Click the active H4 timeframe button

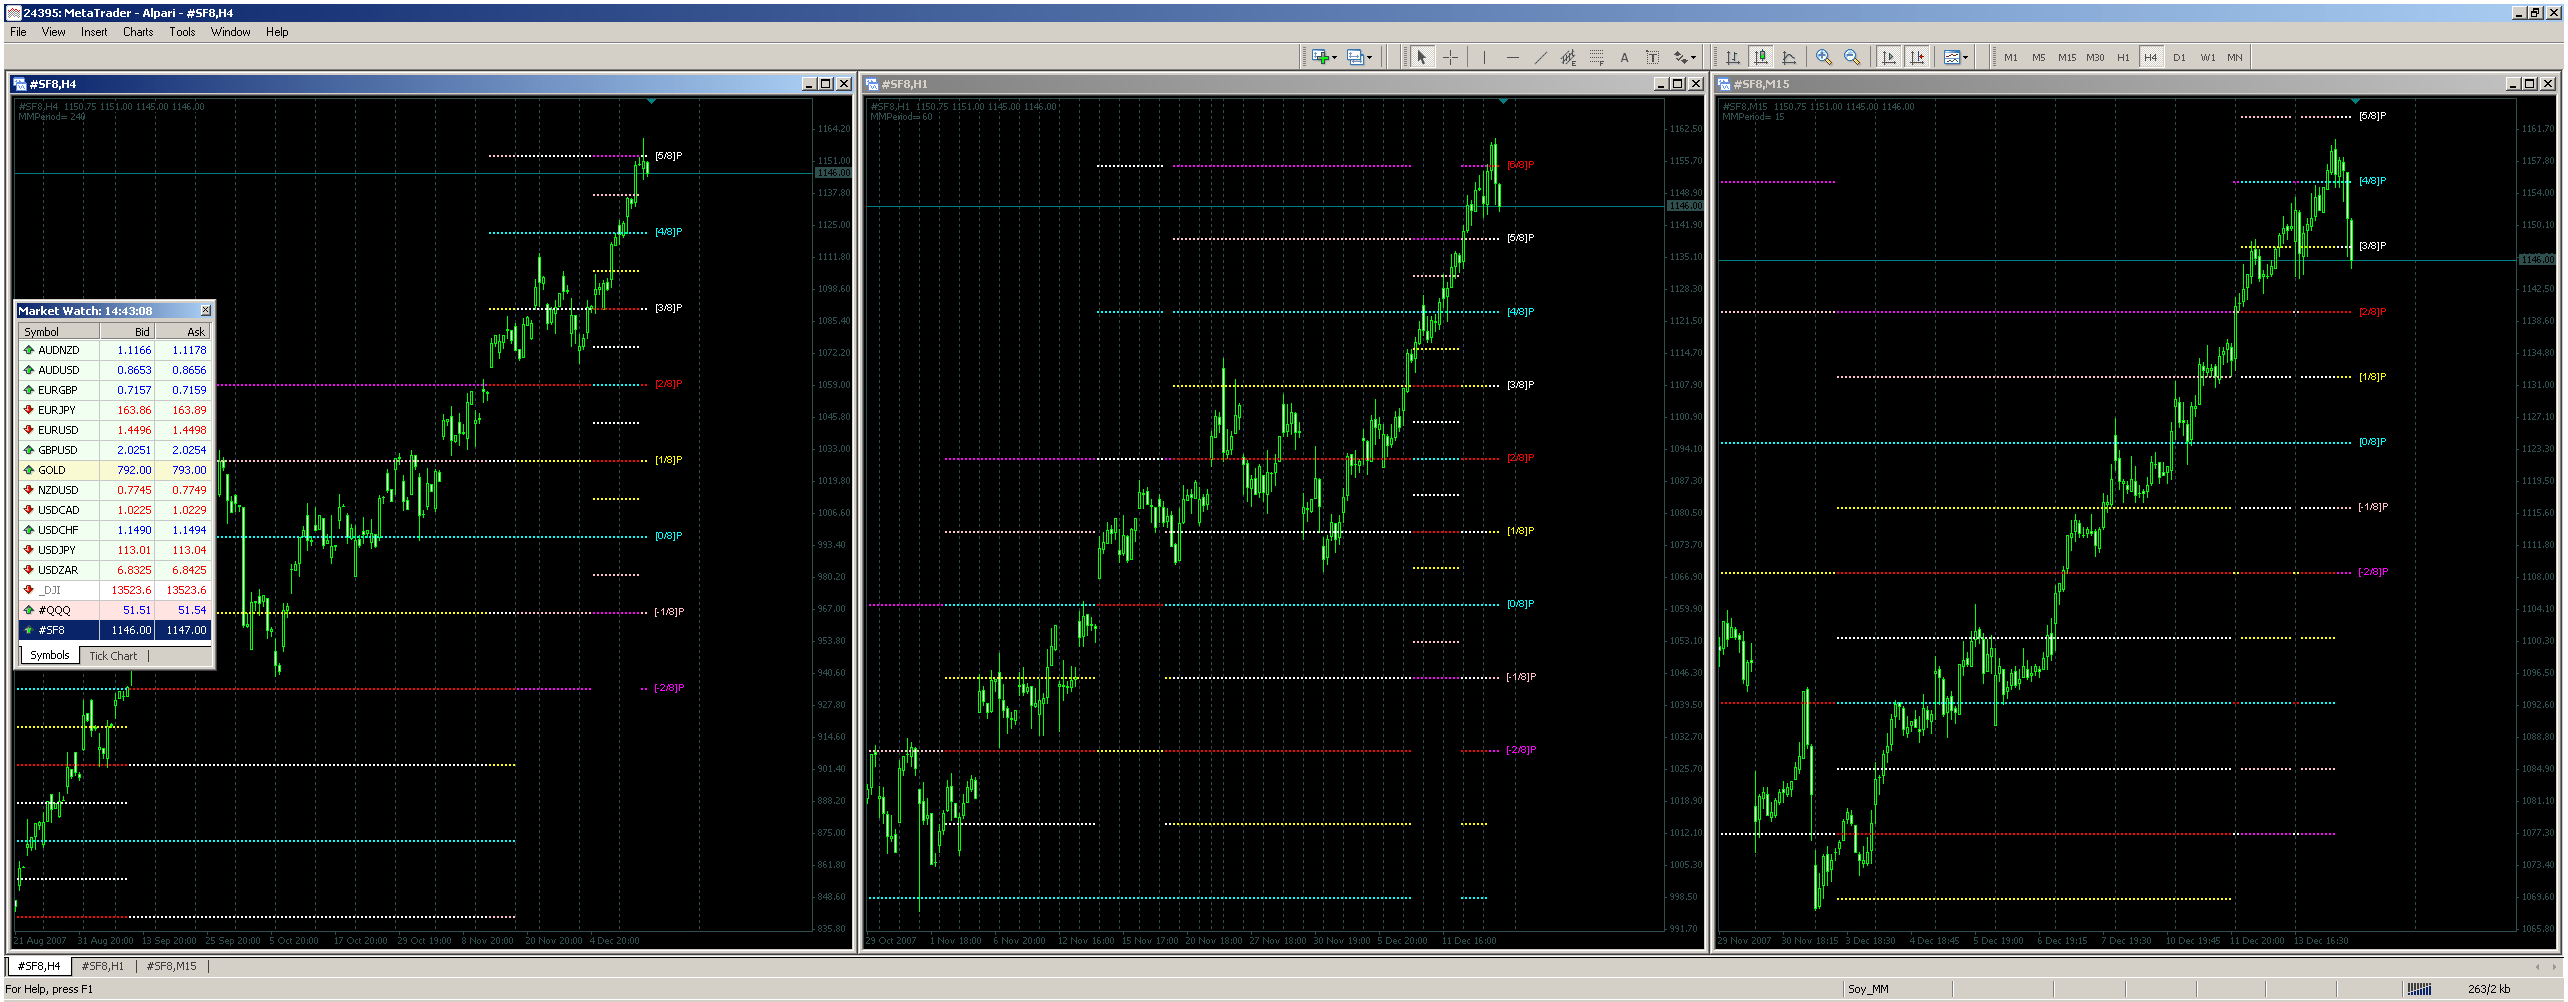(2151, 57)
